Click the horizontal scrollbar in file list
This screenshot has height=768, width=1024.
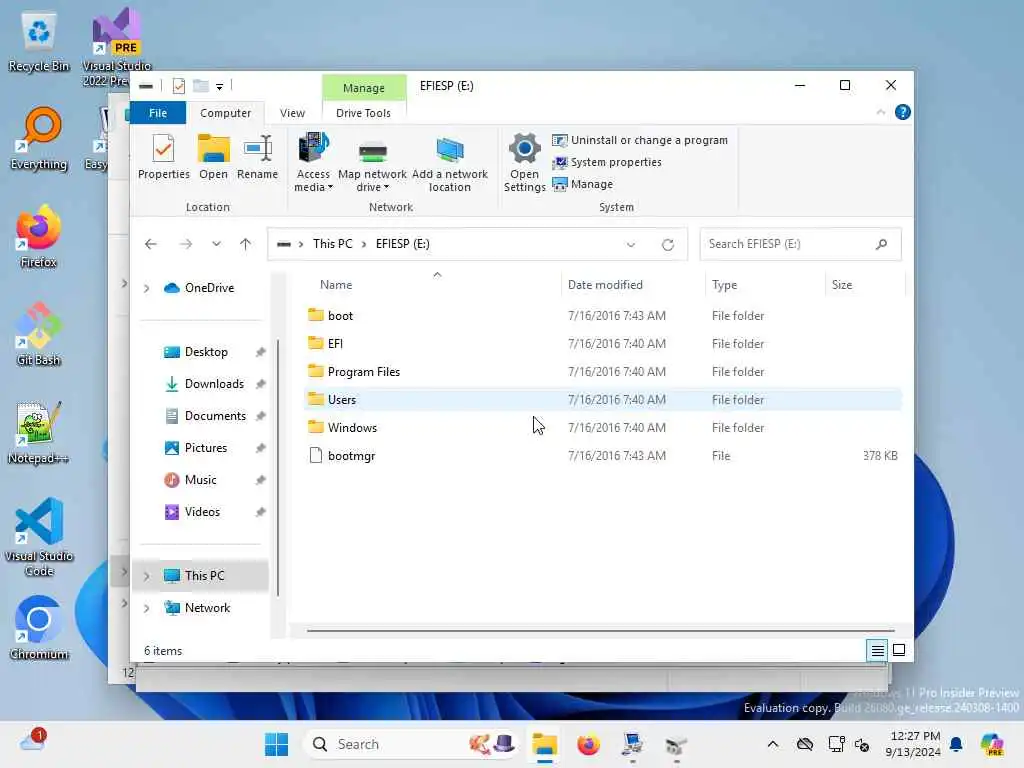tap(600, 631)
